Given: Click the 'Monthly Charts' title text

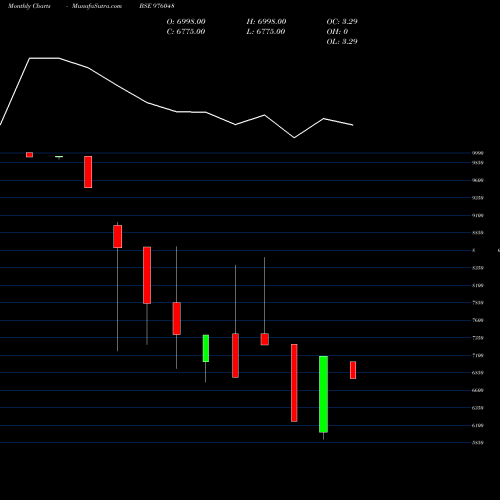Looking at the screenshot, I should click(x=29, y=6).
